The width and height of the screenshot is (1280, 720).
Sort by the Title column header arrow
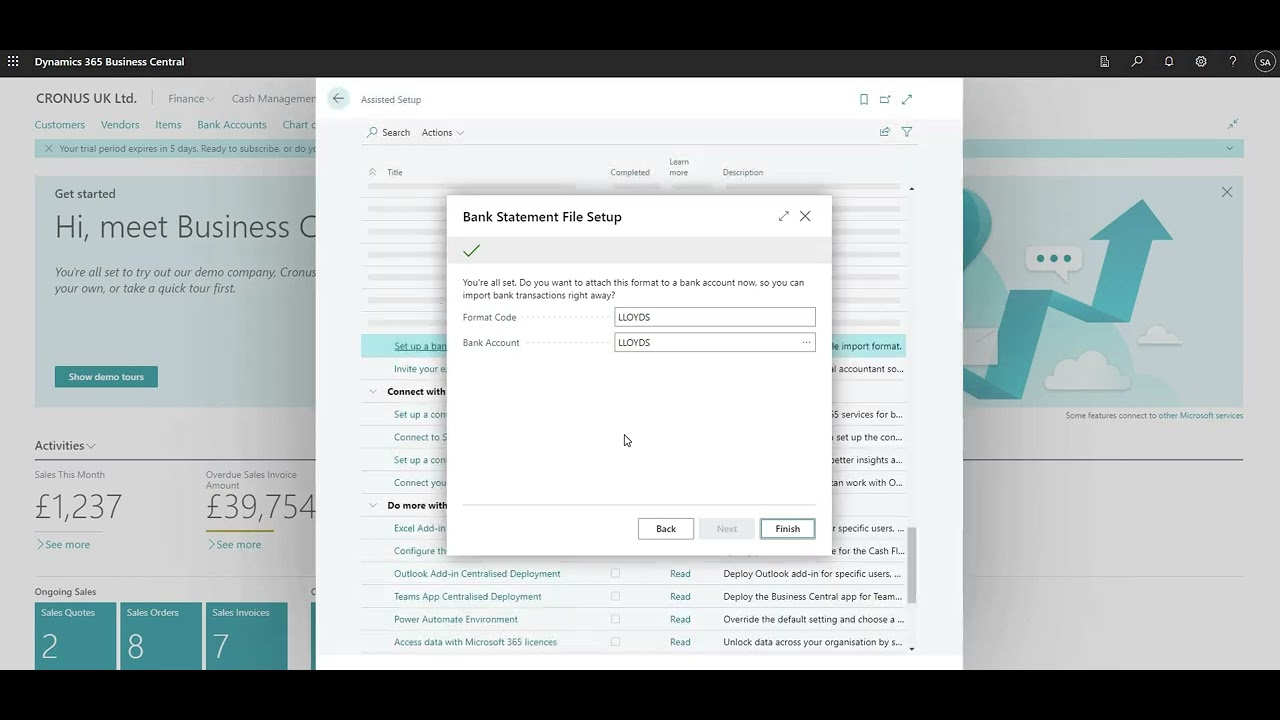click(373, 172)
